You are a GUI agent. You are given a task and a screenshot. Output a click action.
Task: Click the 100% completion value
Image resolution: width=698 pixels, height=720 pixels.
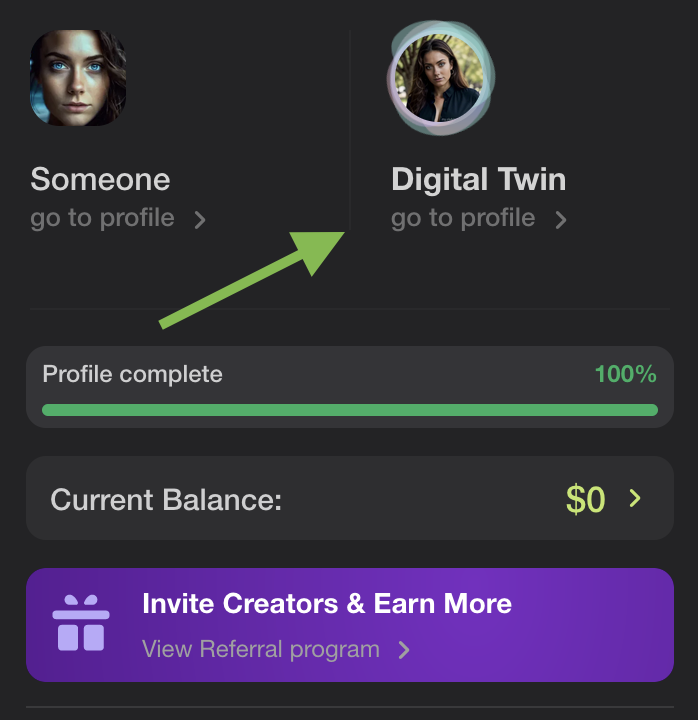pyautogui.click(x=625, y=374)
